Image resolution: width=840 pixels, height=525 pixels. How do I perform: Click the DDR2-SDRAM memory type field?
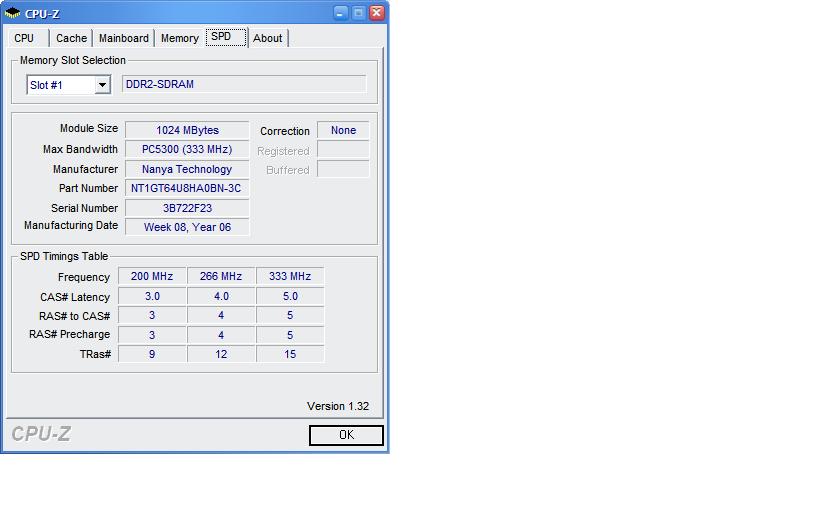click(244, 84)
